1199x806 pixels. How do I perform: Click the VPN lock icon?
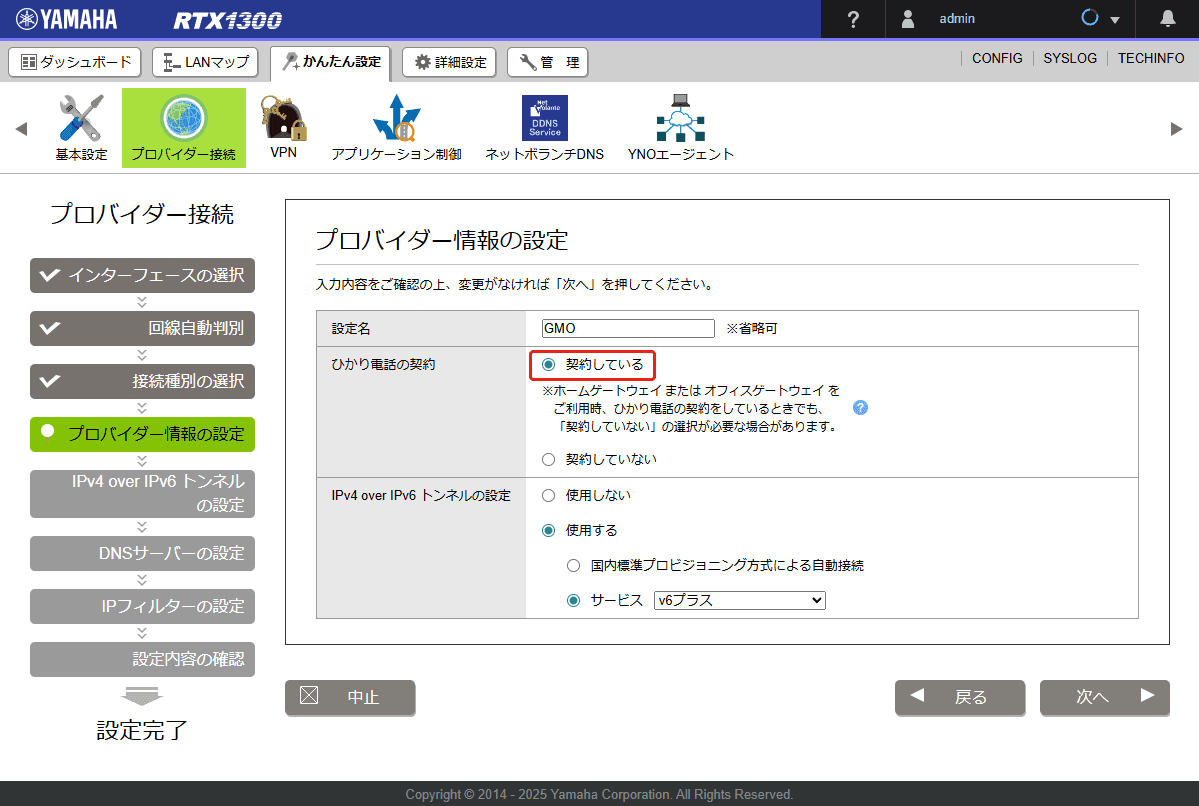(283, 120)
